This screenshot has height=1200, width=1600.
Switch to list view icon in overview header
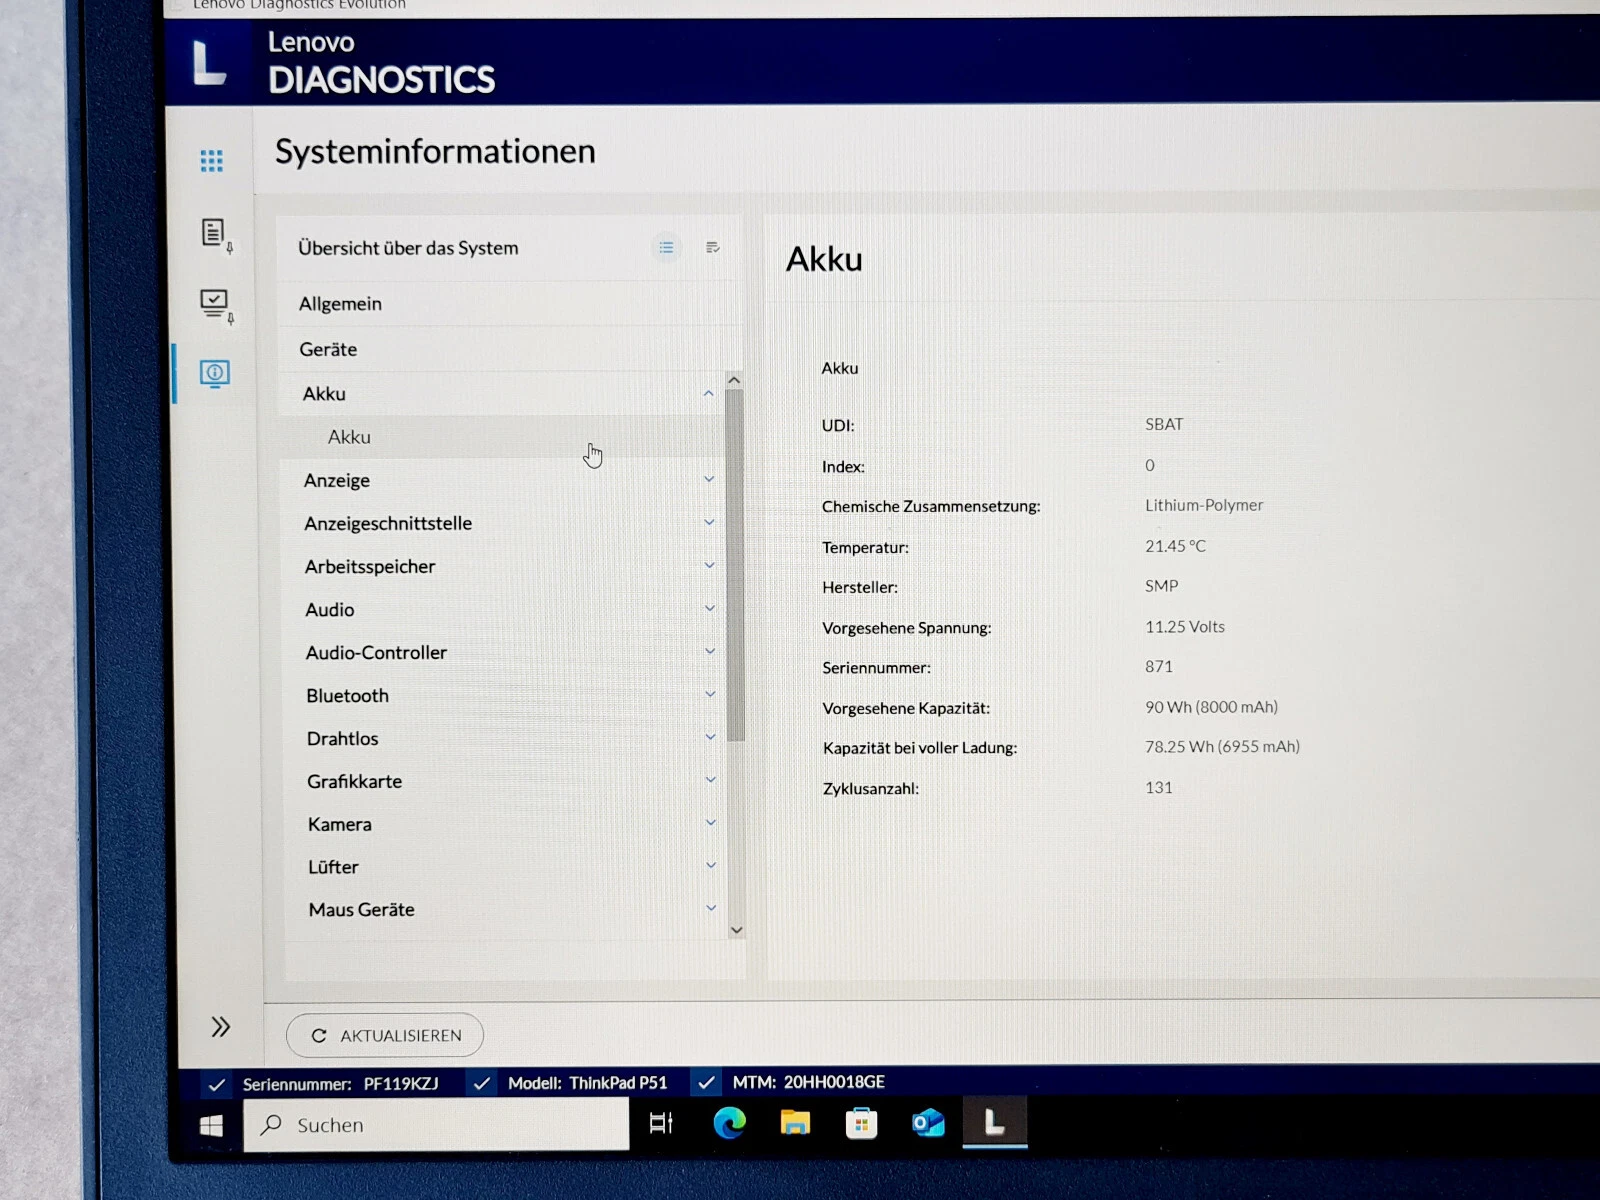[666, 247]
